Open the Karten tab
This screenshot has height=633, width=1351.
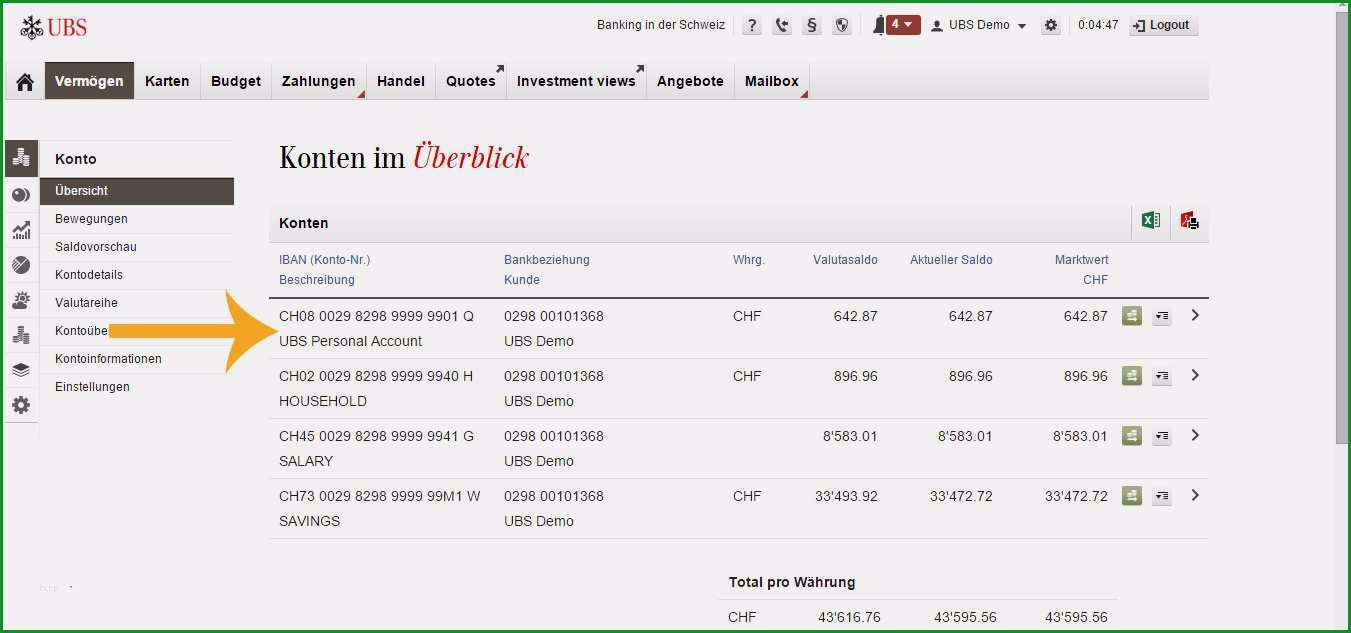pos(167,81)
